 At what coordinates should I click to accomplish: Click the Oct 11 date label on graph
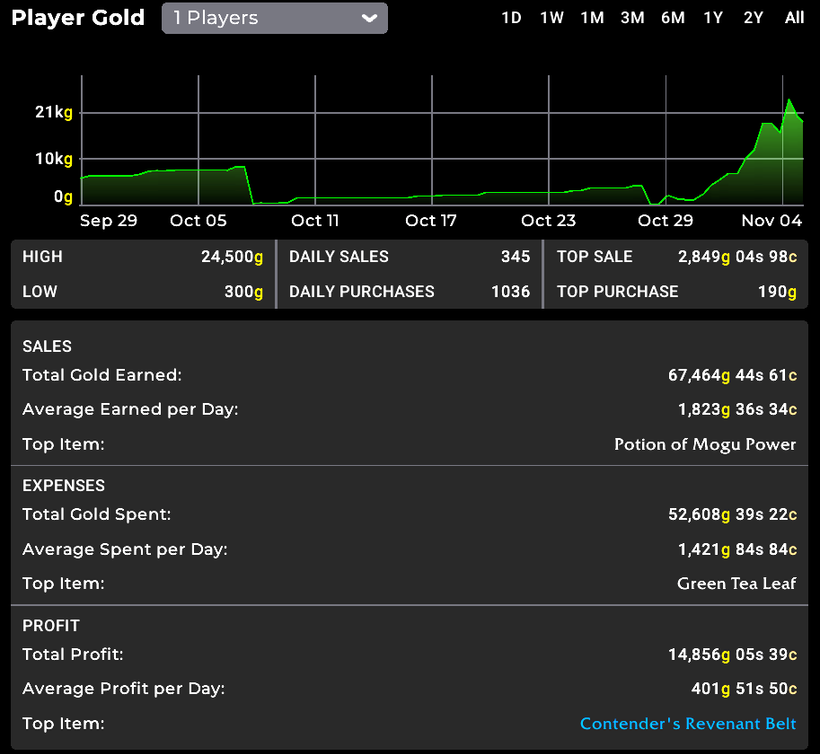tap(315, 220)
